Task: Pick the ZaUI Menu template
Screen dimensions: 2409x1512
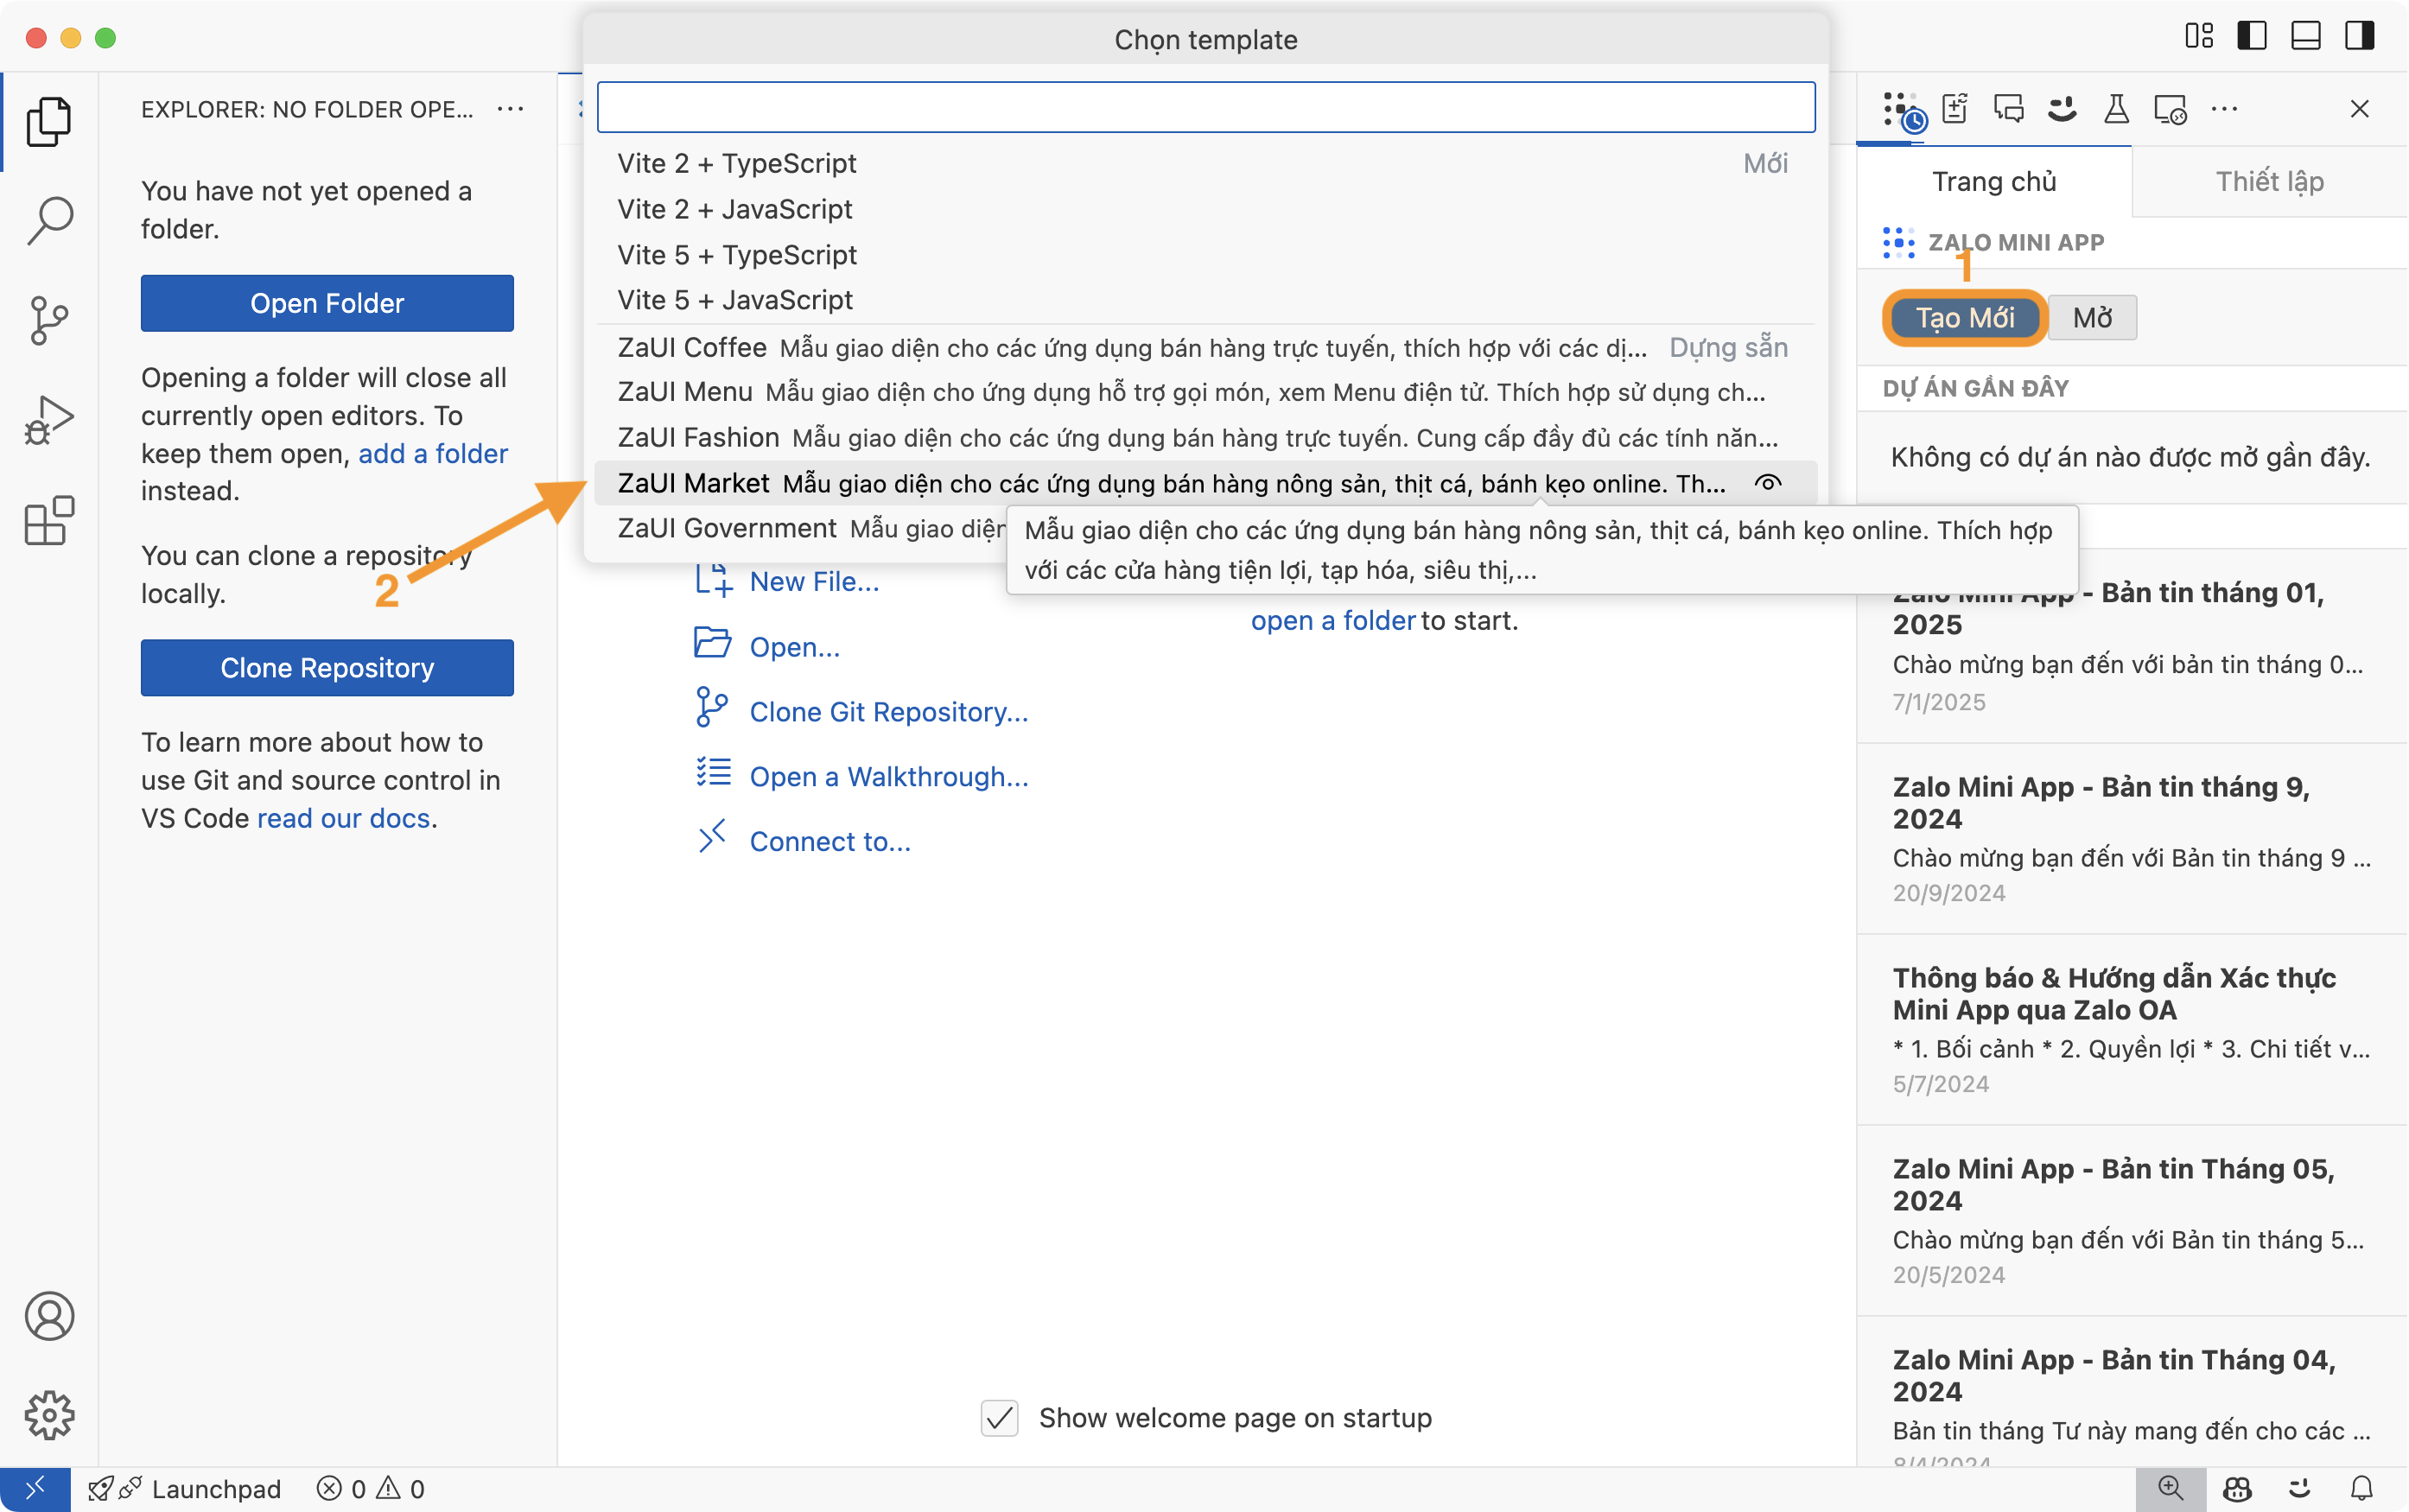Action: [1206, 392]
